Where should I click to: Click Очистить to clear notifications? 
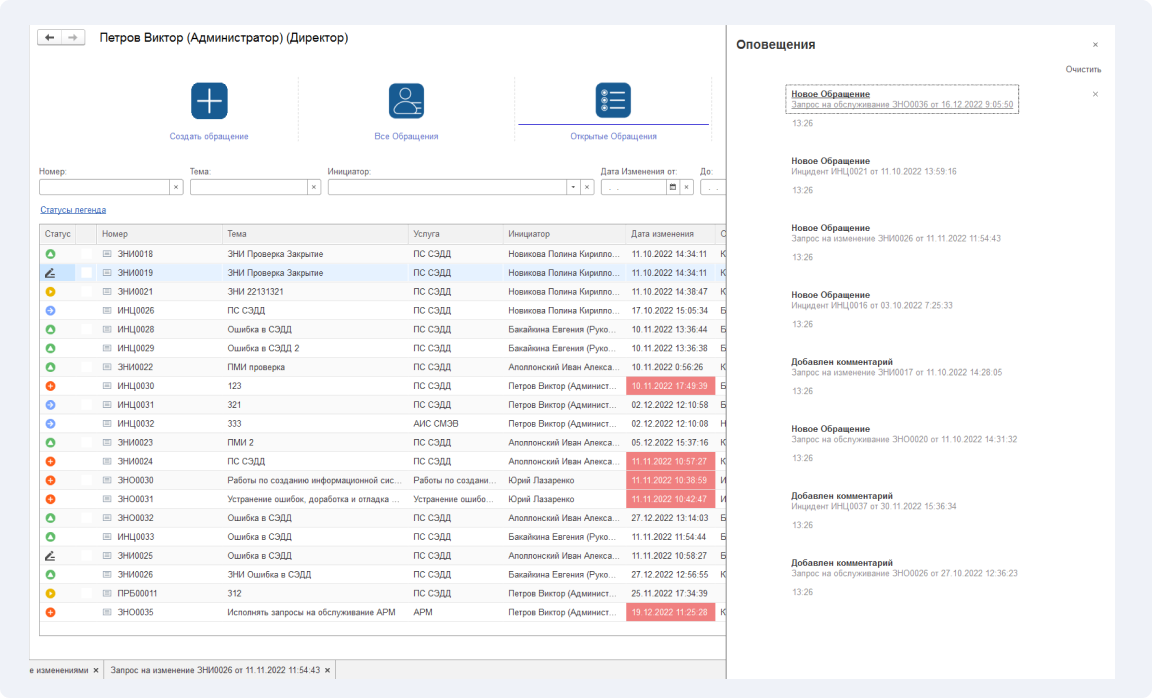click(x=1083, y=70)
